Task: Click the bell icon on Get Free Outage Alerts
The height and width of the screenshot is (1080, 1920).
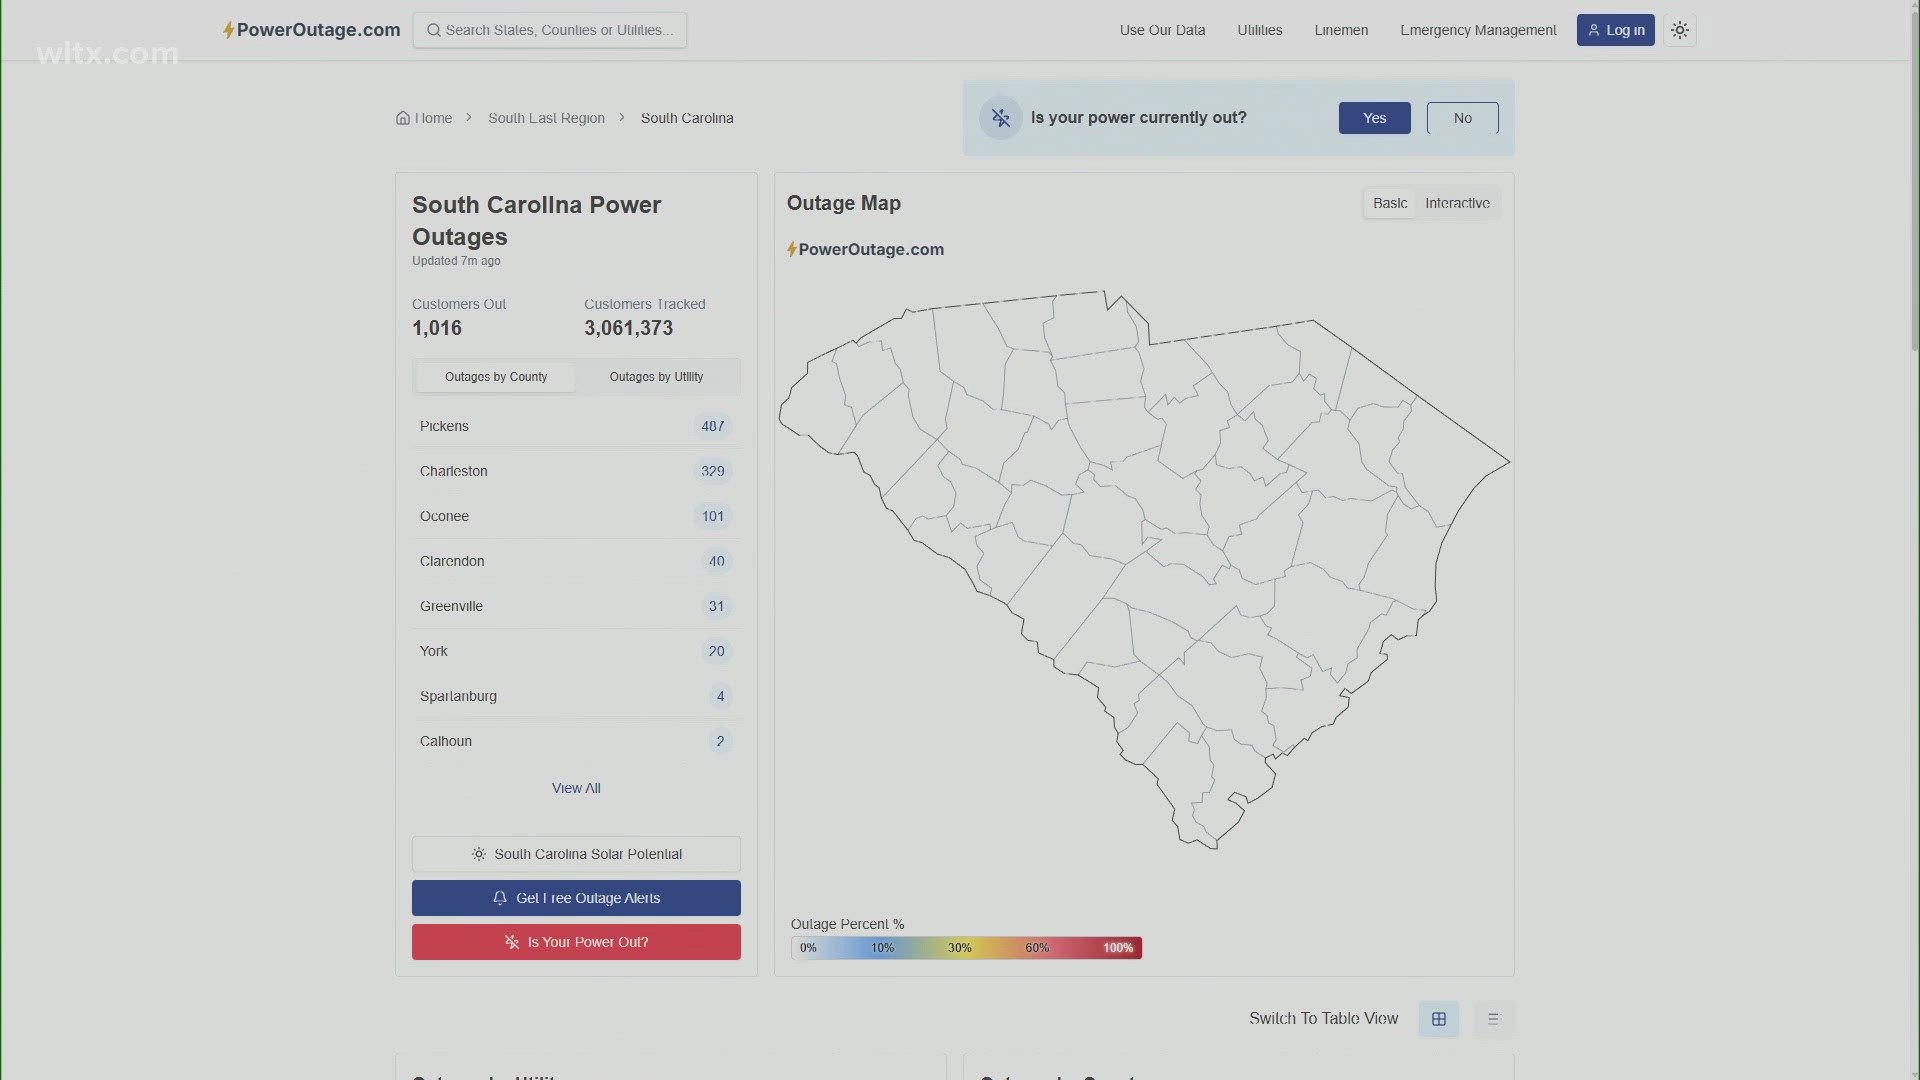Action: click(x=499, y=898)
